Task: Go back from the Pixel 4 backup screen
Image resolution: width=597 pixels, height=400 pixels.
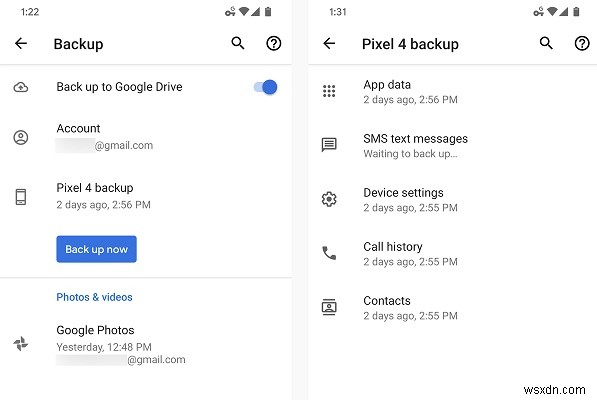Action: tap(329, 43)
